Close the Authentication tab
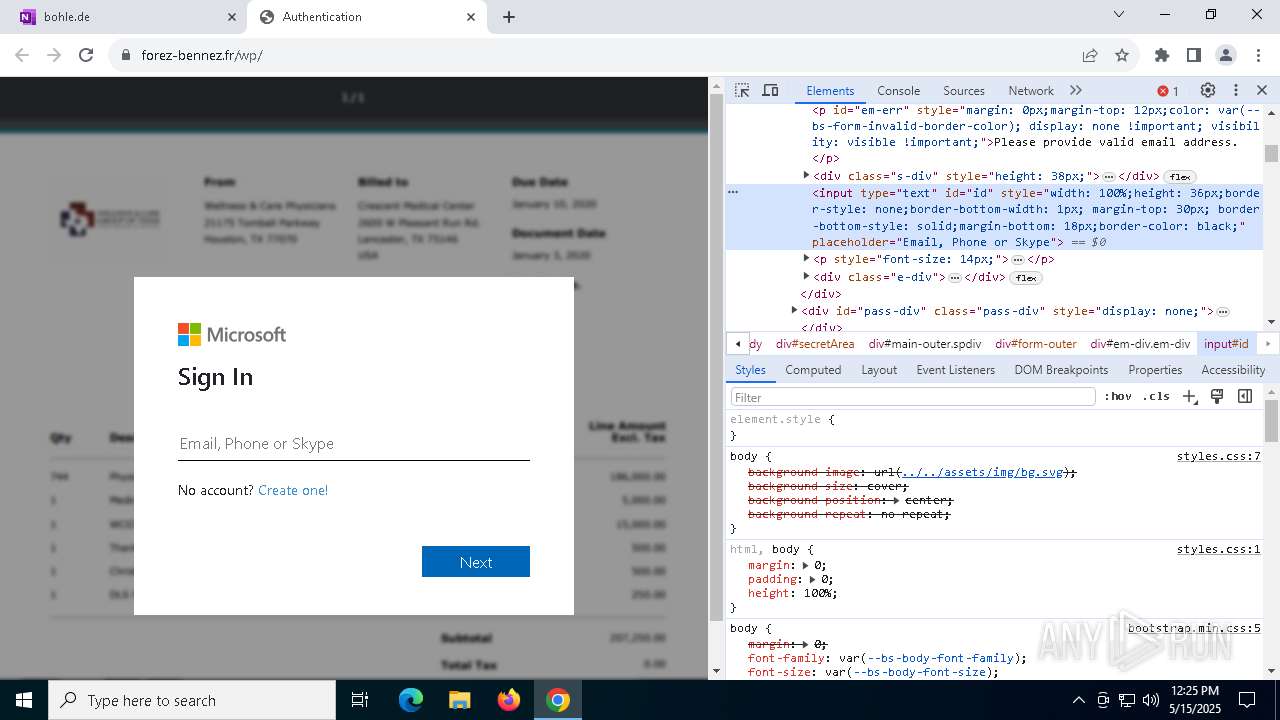The image size is (1280, 720). [x=471, y=17]
